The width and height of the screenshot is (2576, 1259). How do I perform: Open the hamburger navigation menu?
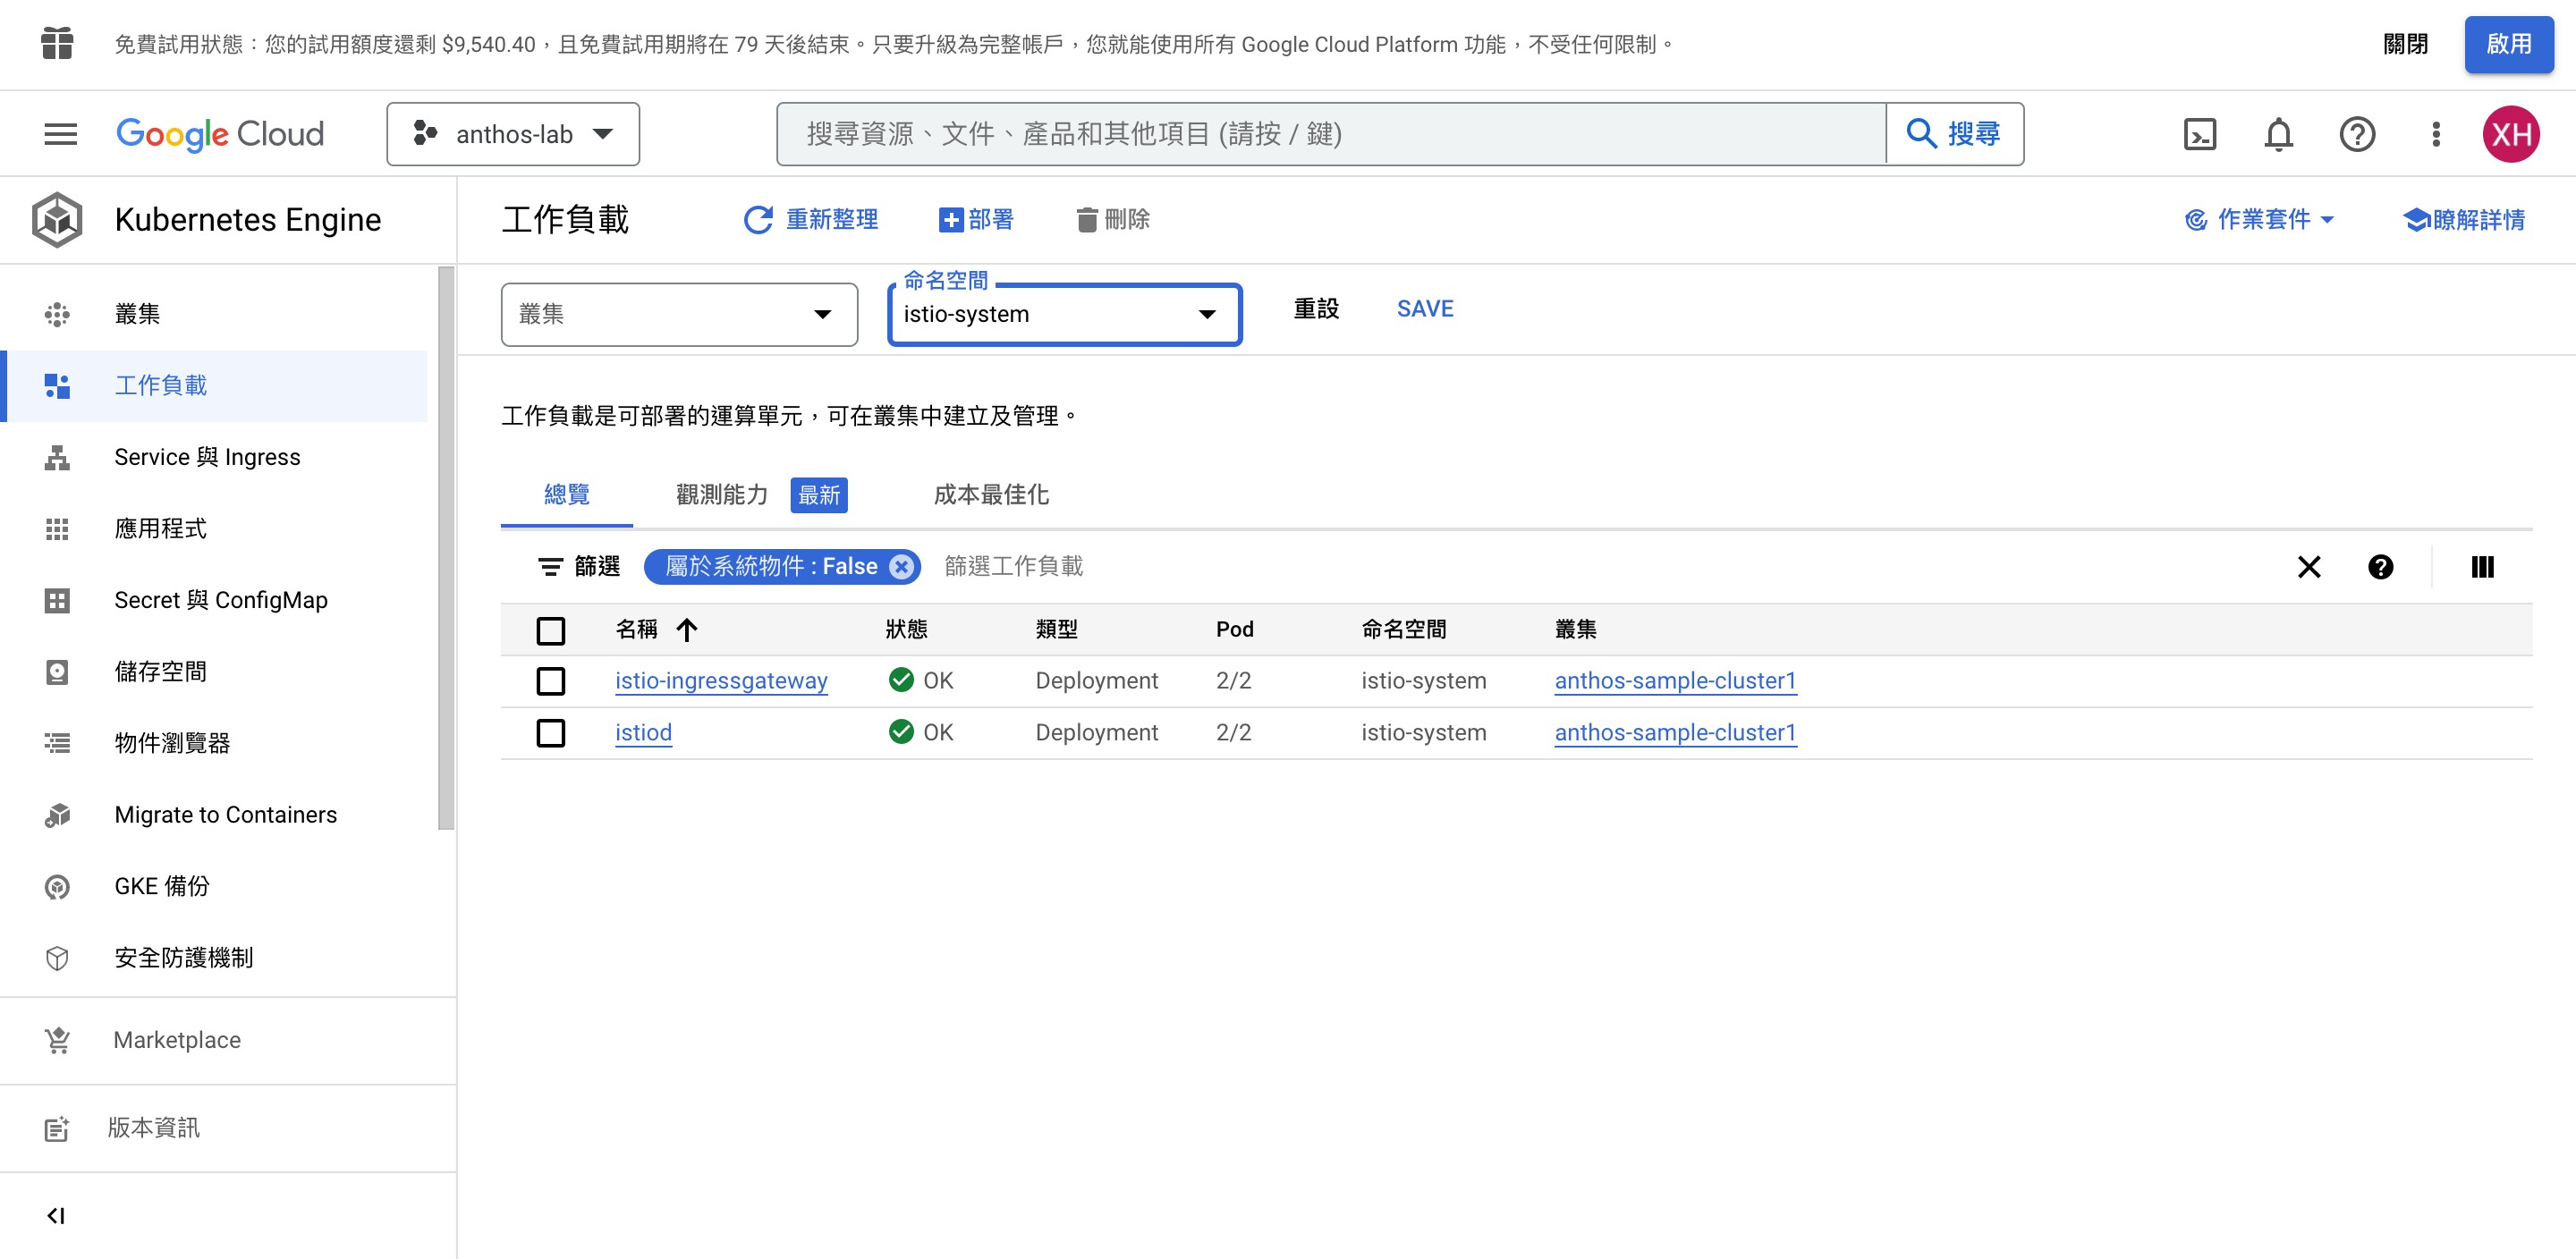(x=60, y=134)
